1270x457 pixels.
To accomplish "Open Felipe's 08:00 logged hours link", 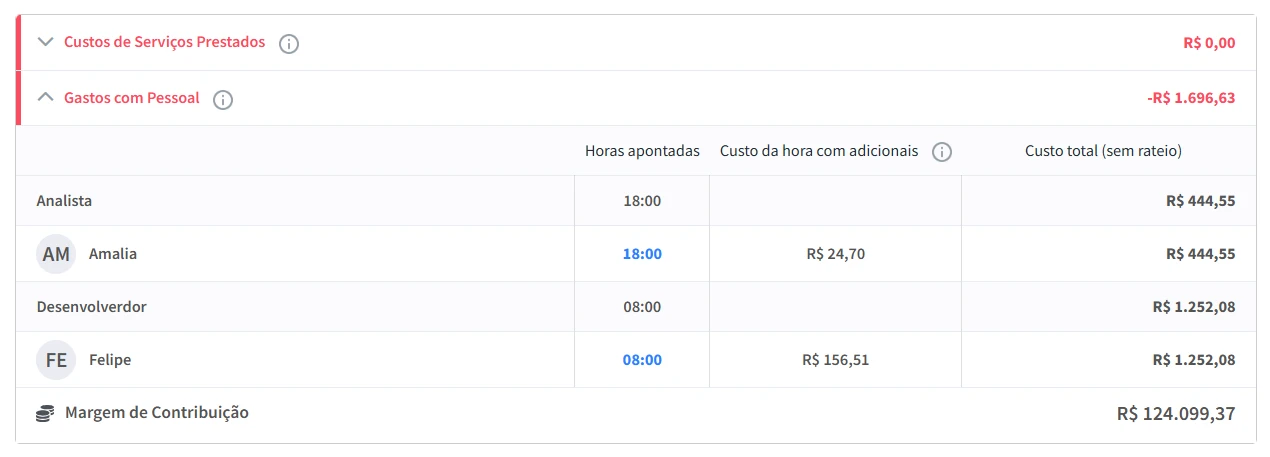I will 642,360.
